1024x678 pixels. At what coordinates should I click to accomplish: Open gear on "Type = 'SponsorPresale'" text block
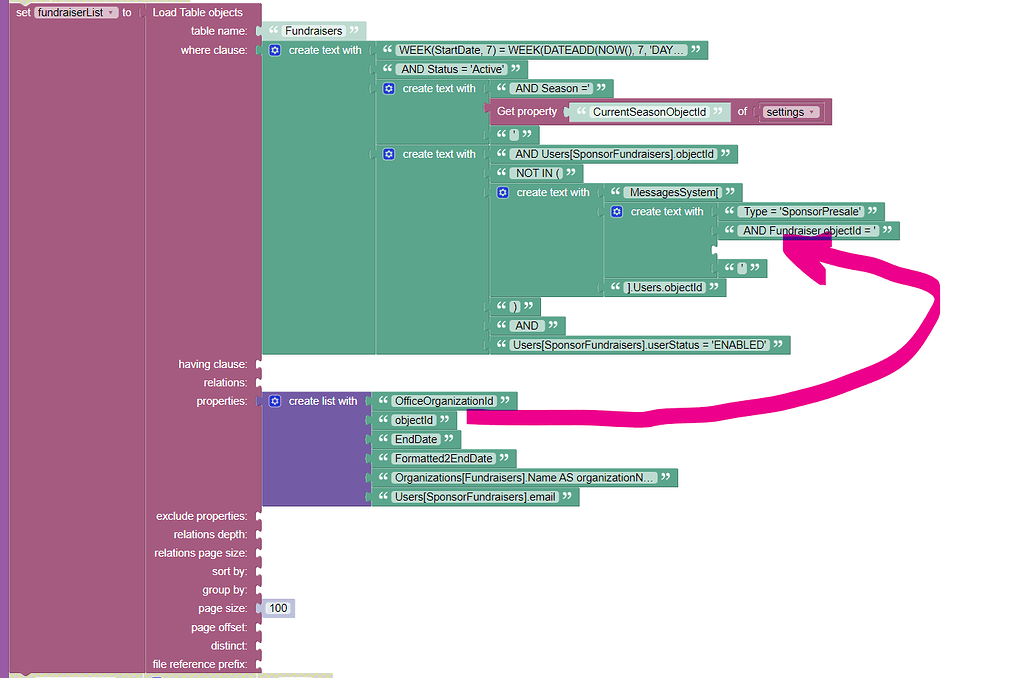pos(617,212)
